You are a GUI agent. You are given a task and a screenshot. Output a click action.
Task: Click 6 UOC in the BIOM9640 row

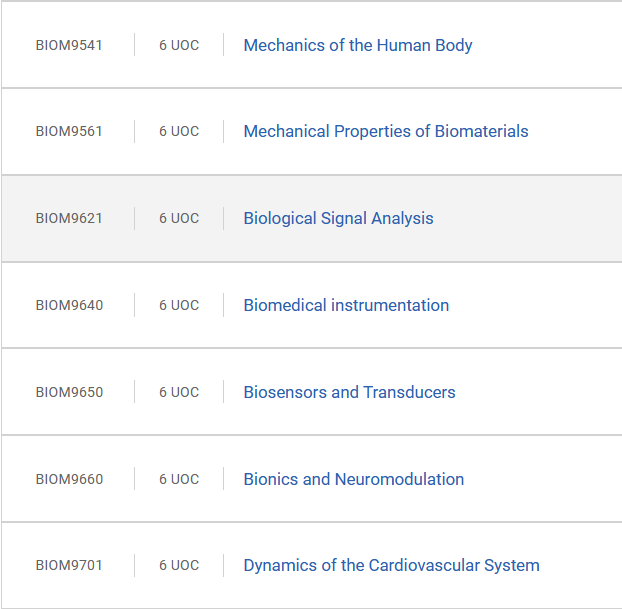tap(179, 305)
